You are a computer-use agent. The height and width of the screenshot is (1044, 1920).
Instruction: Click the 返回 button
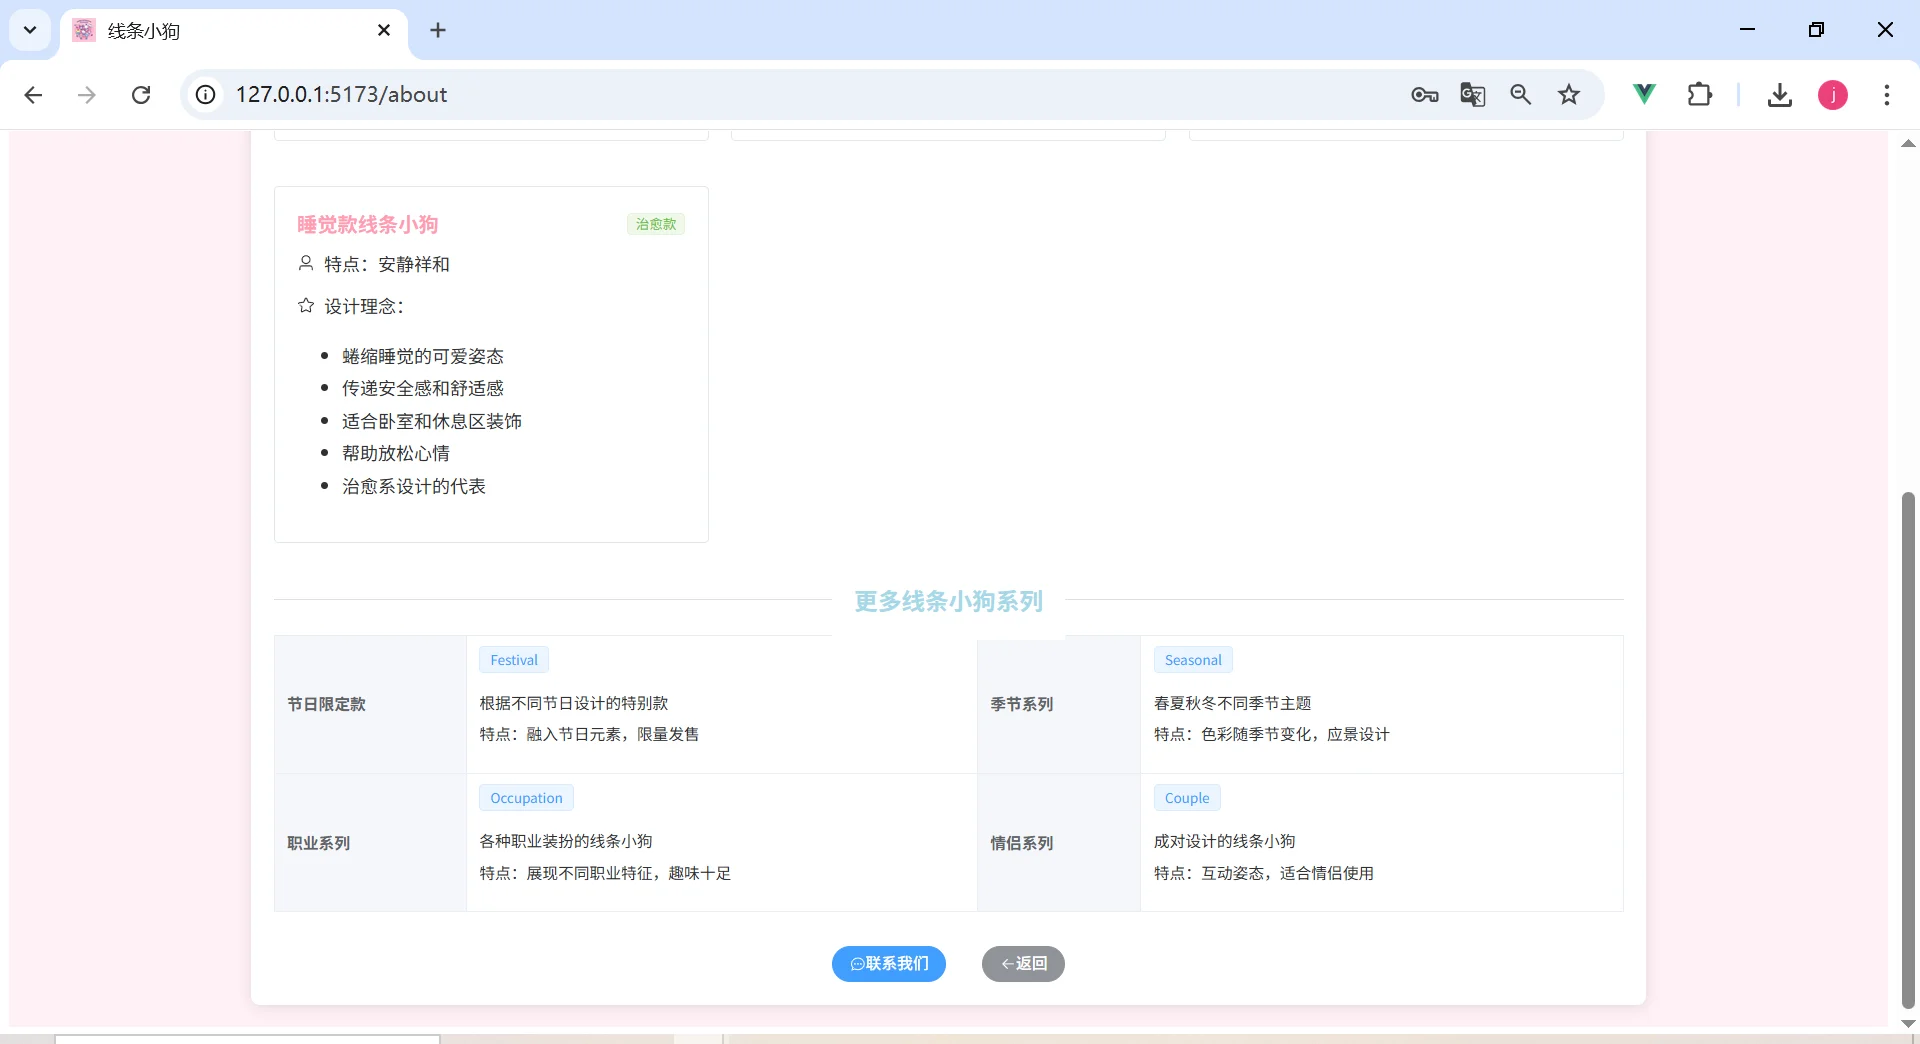coord(1023,964)
